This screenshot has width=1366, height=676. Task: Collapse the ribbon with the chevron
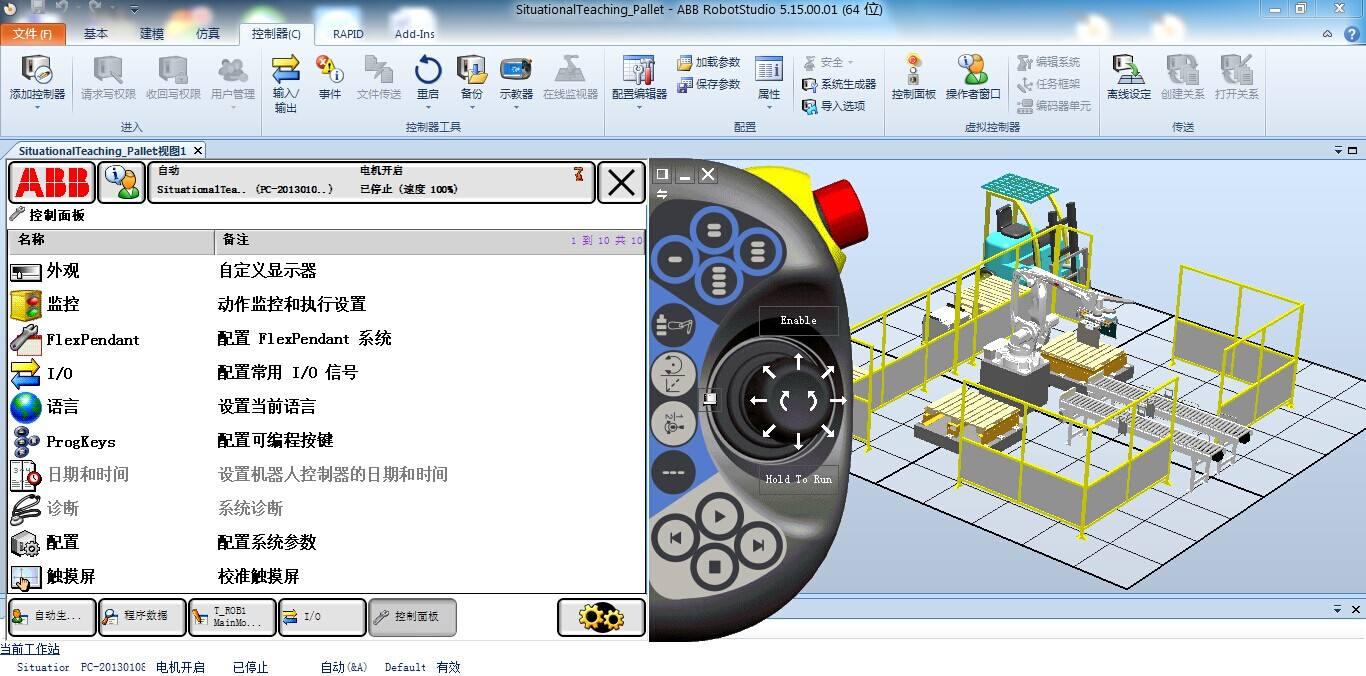pyautogui.click(x=1328, y=33)
